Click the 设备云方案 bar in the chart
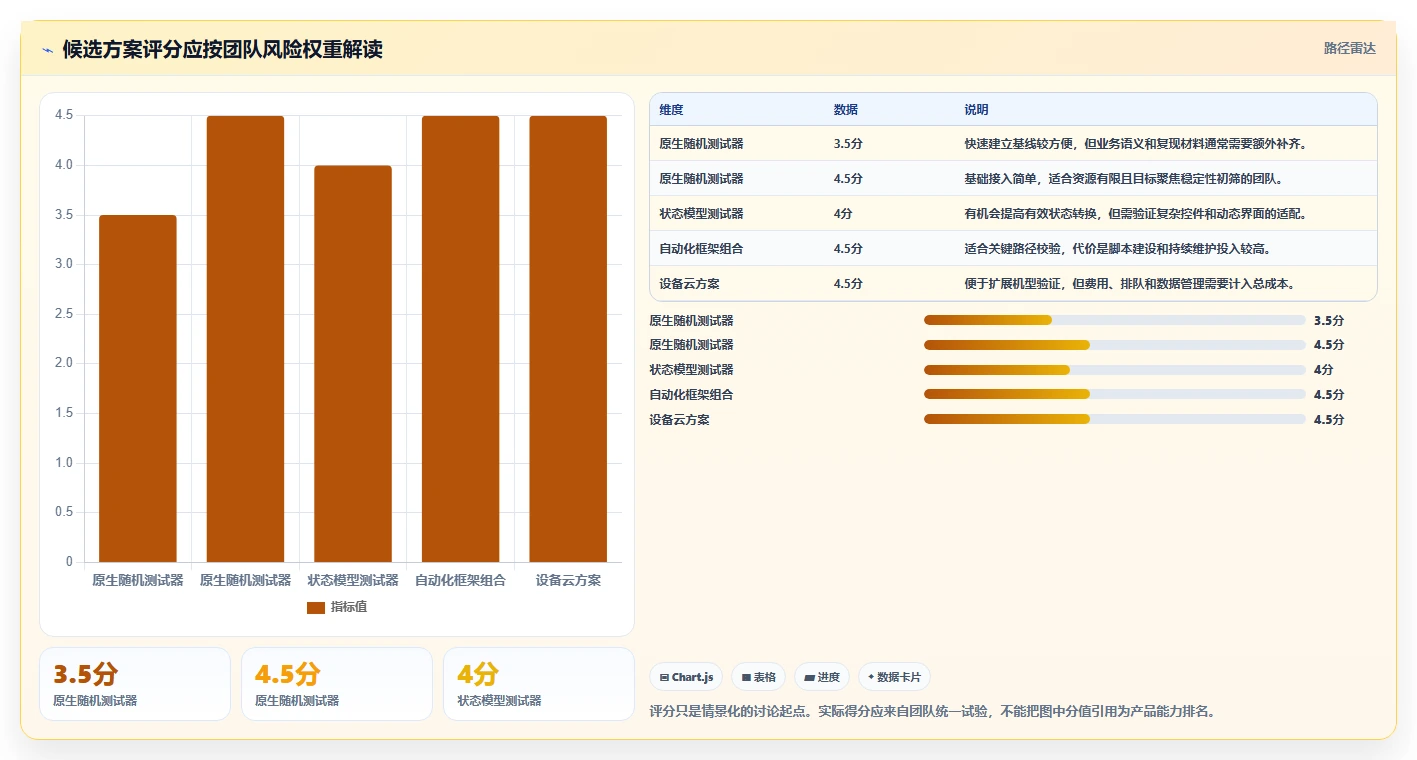1417x760 pixels. tap(568, 339)
